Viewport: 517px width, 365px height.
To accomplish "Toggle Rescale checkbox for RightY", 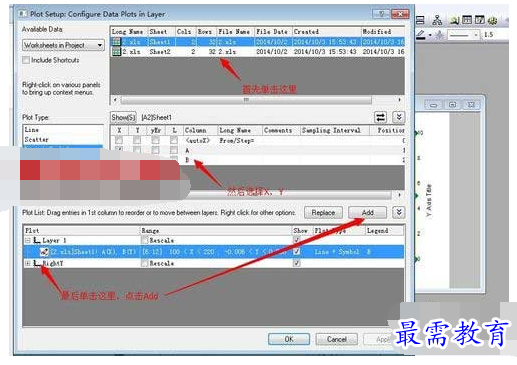I will [x=145, y=263].
